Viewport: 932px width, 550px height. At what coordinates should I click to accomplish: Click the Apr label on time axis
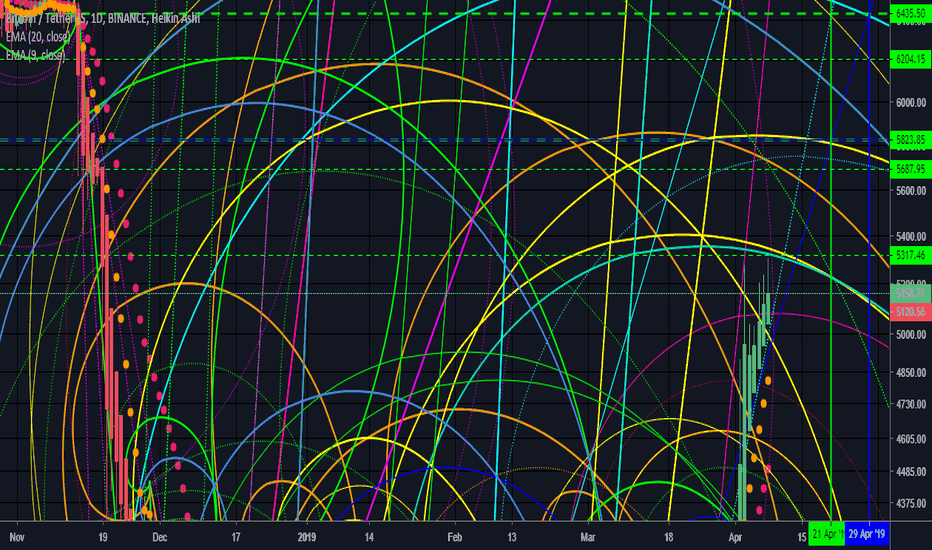735,538
